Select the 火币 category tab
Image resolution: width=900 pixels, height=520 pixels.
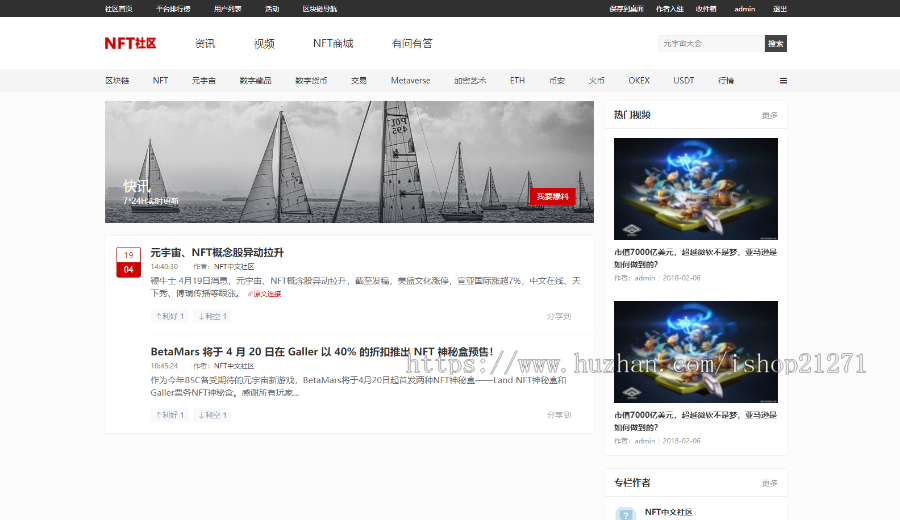coord(596,80)
